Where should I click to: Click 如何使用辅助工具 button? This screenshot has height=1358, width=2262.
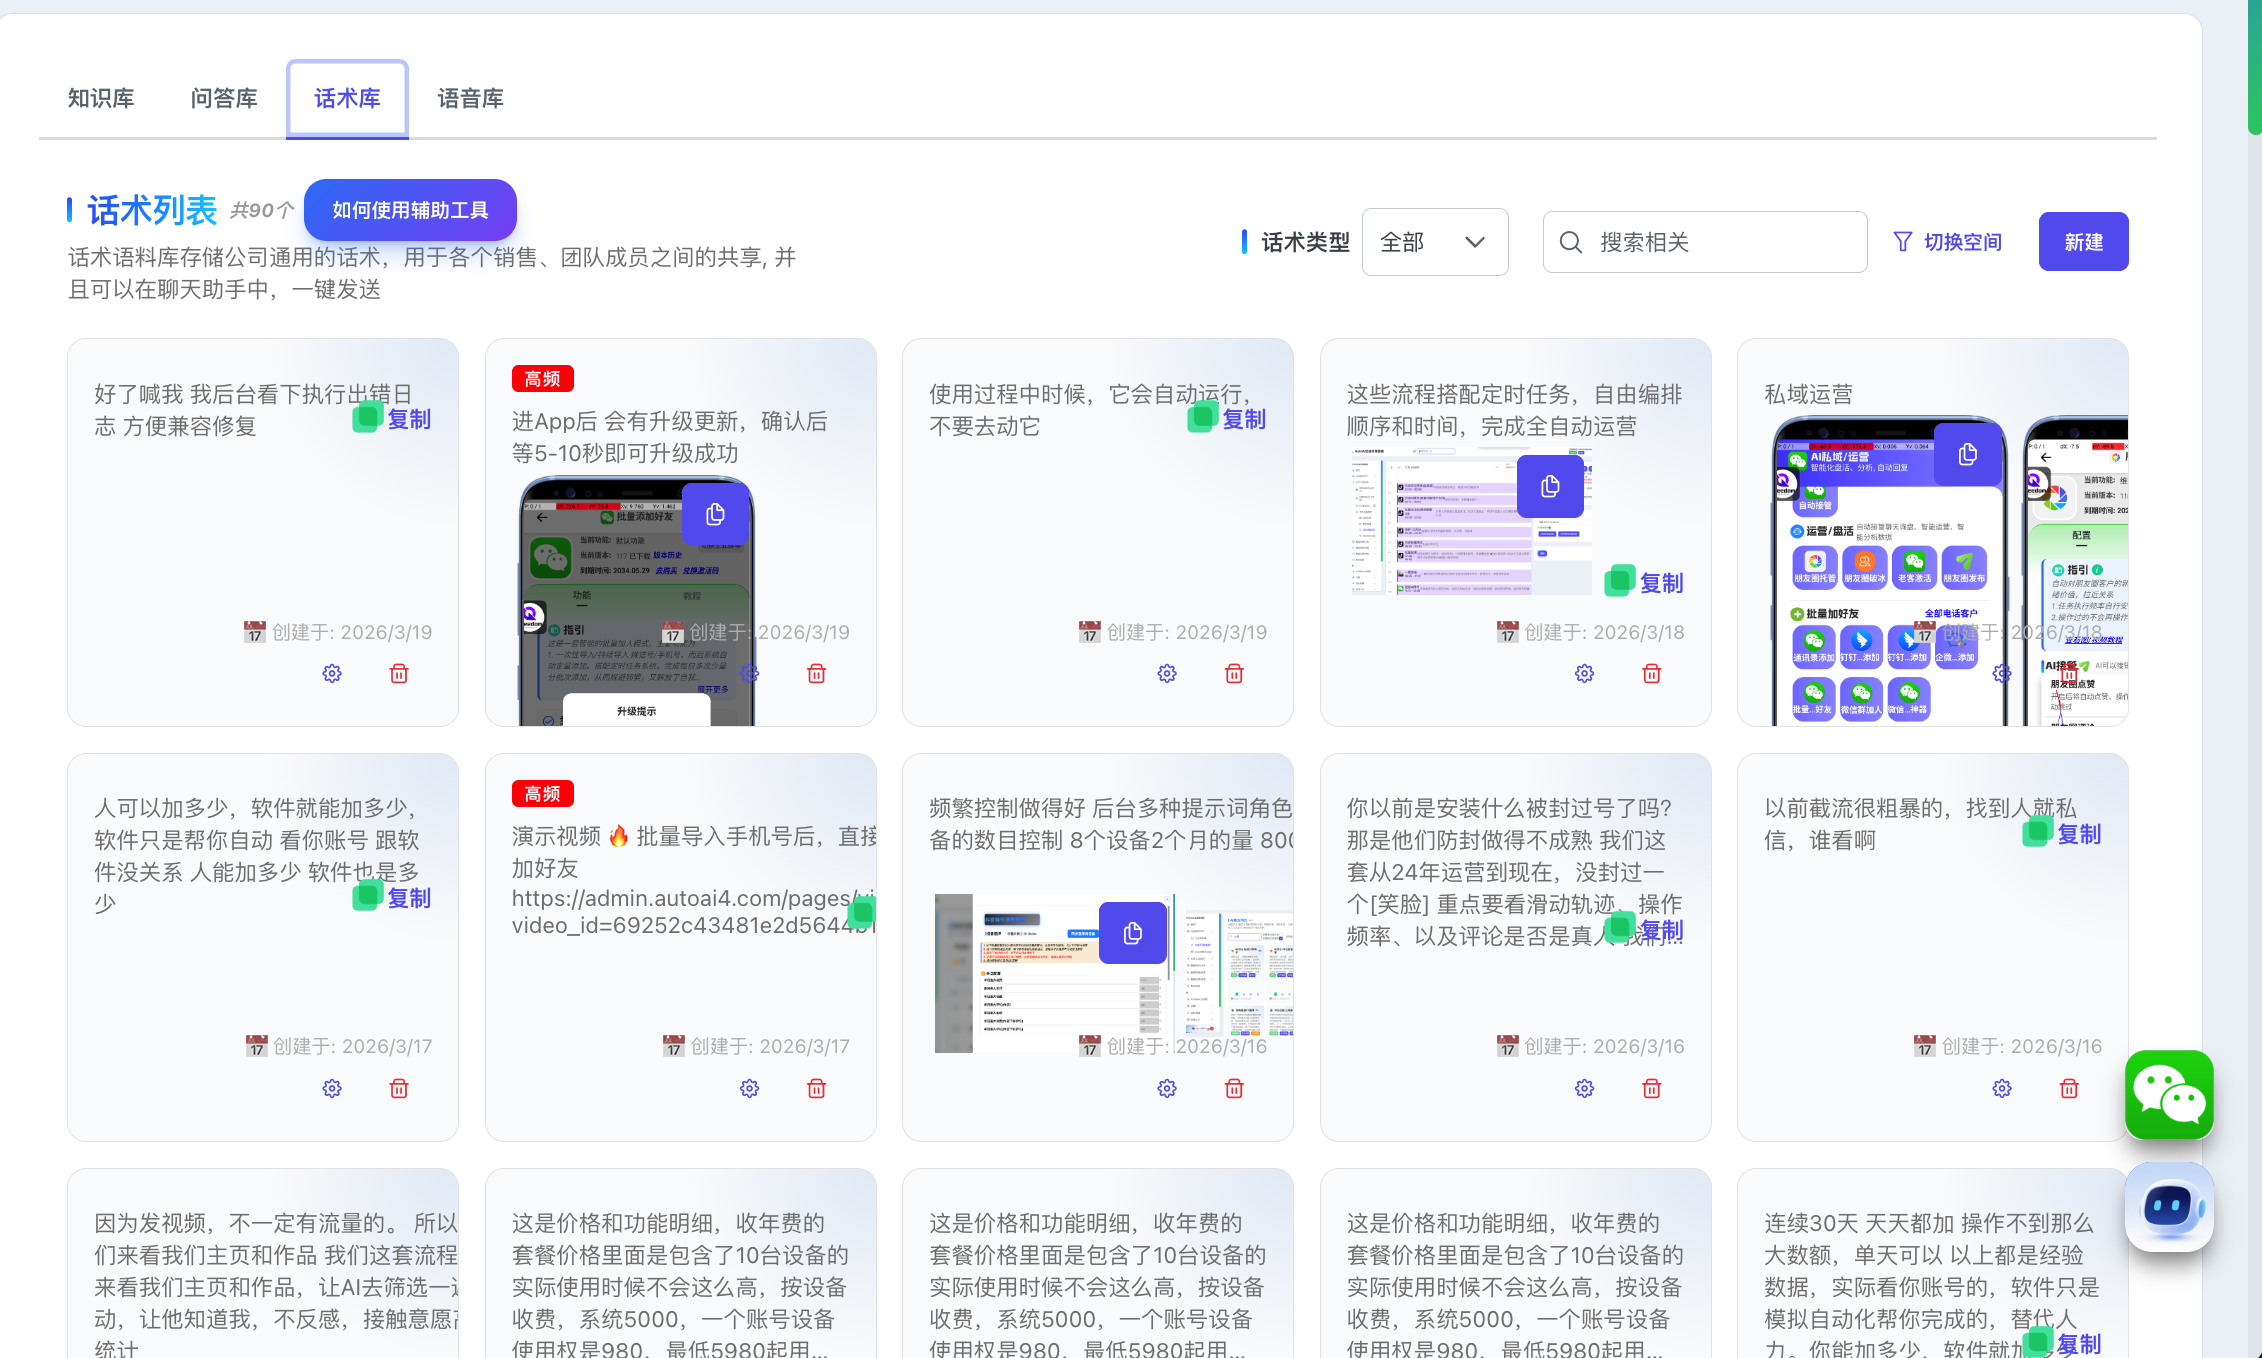(x=410, y=210)
